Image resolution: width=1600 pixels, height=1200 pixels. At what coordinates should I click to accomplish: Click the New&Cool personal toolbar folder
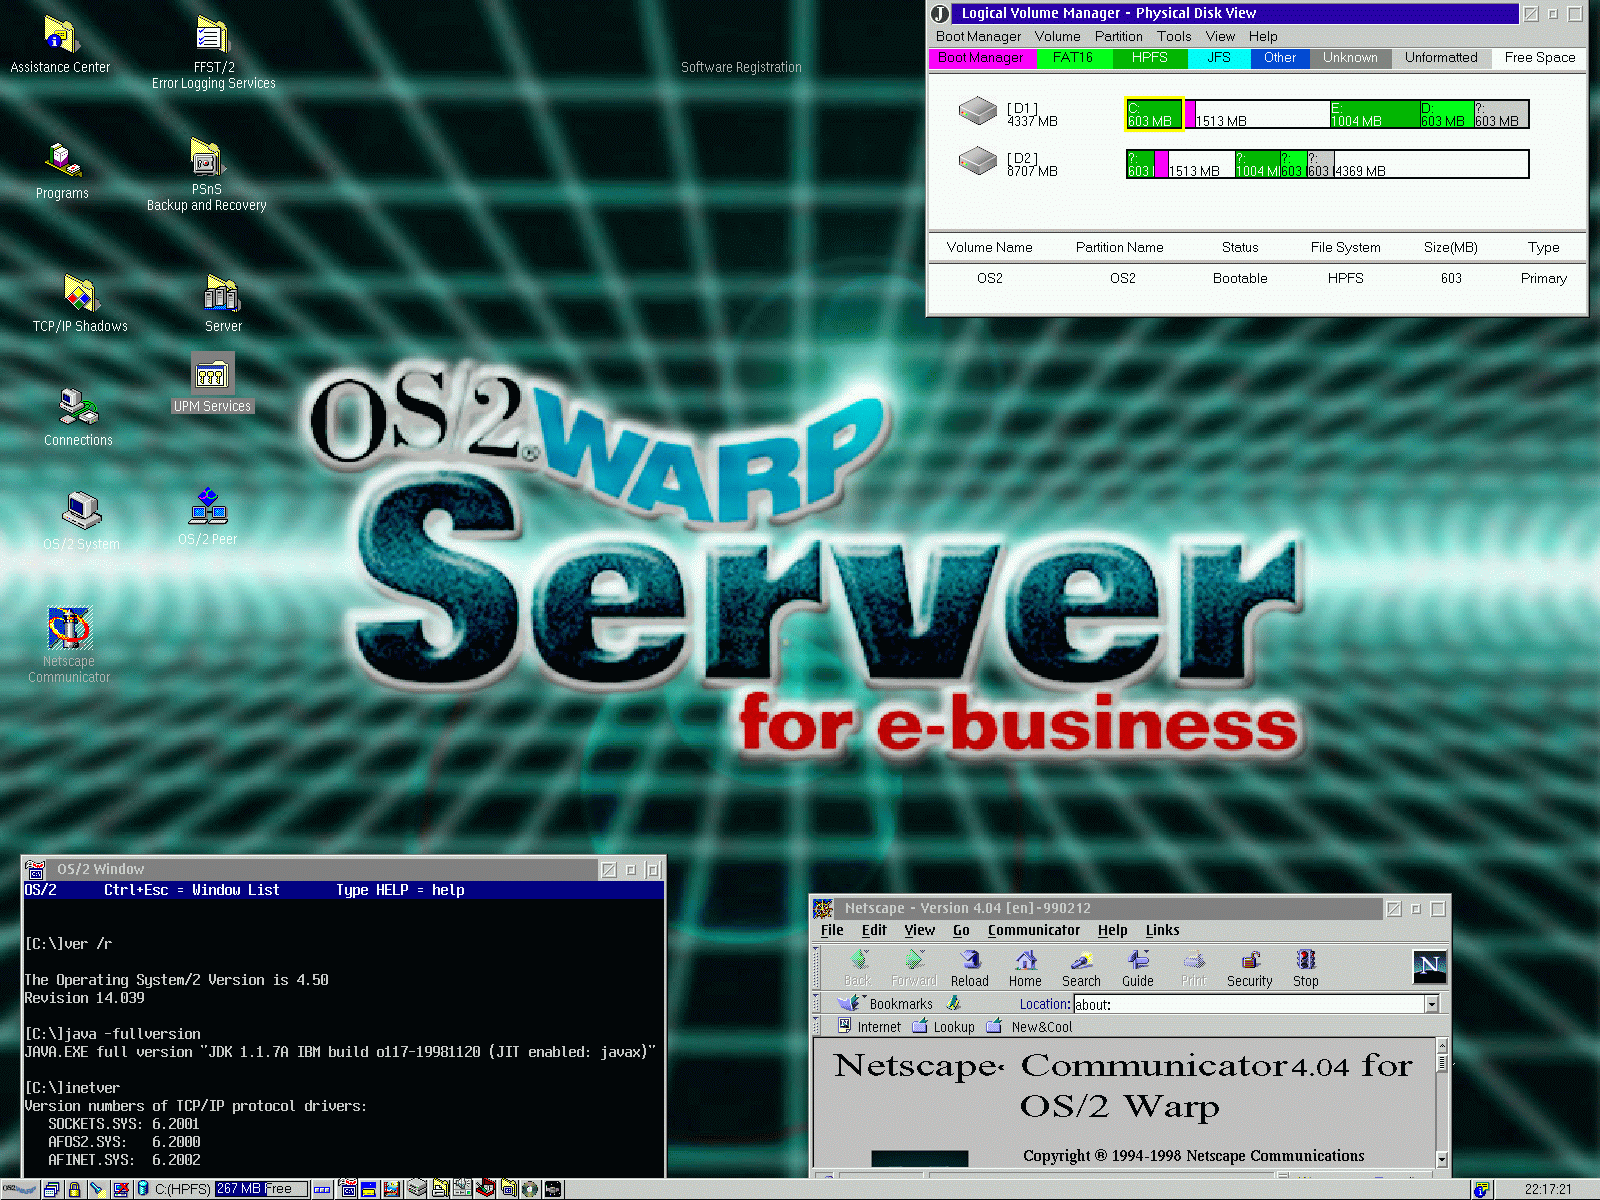click(x=1029, y=1027)
